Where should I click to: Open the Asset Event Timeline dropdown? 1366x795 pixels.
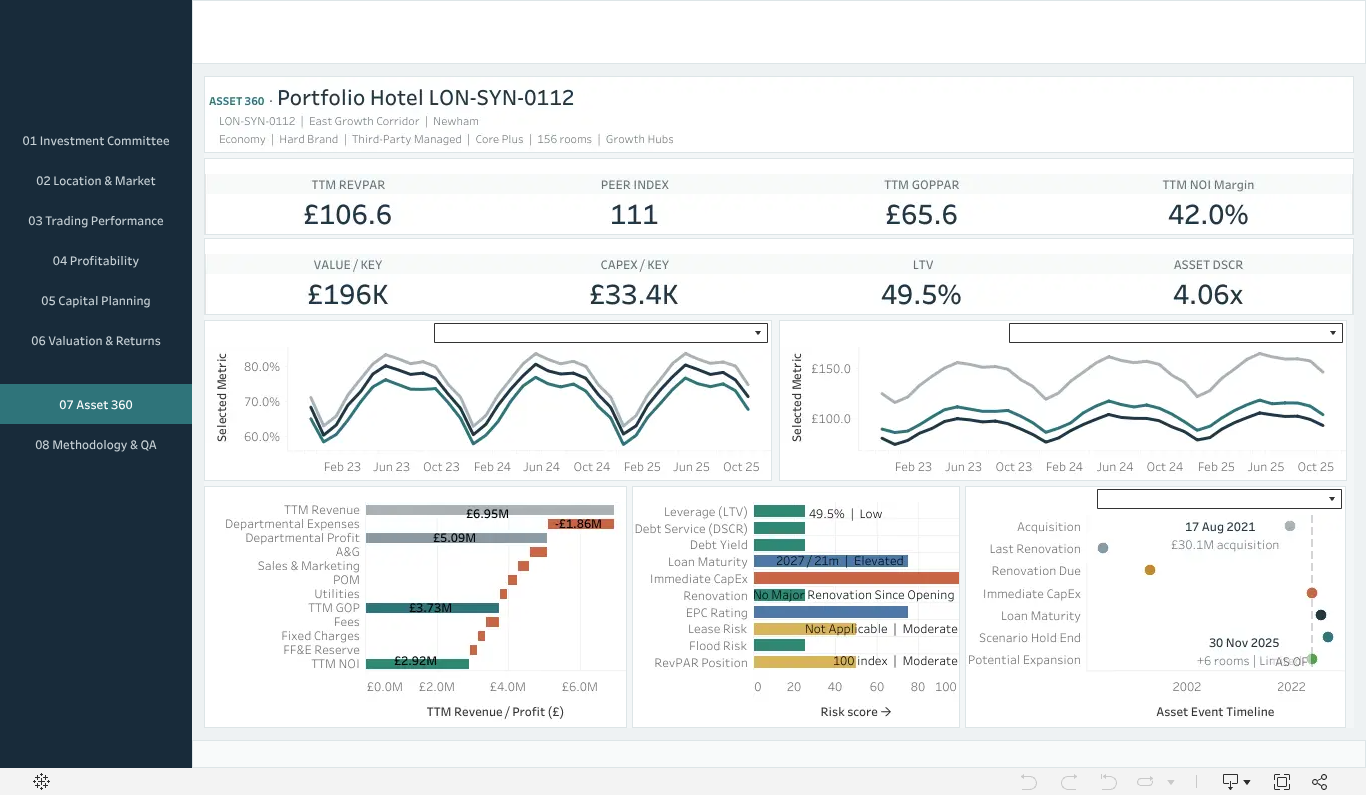click(x=1218, y=499)
